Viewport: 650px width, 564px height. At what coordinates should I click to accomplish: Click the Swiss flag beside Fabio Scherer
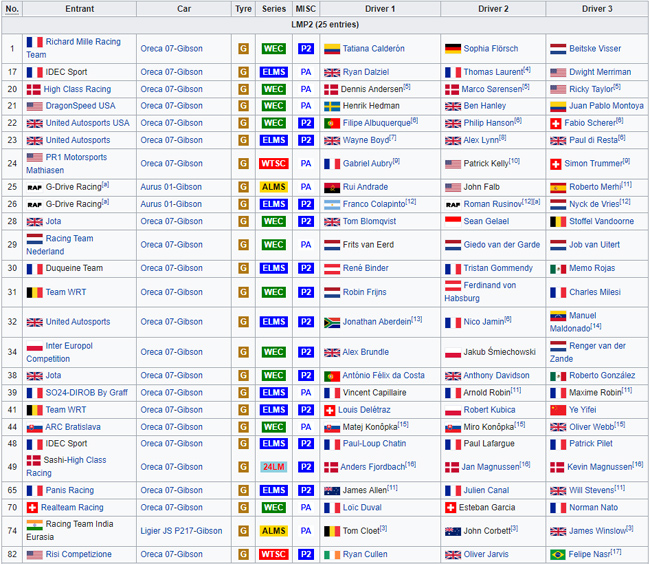555,123
